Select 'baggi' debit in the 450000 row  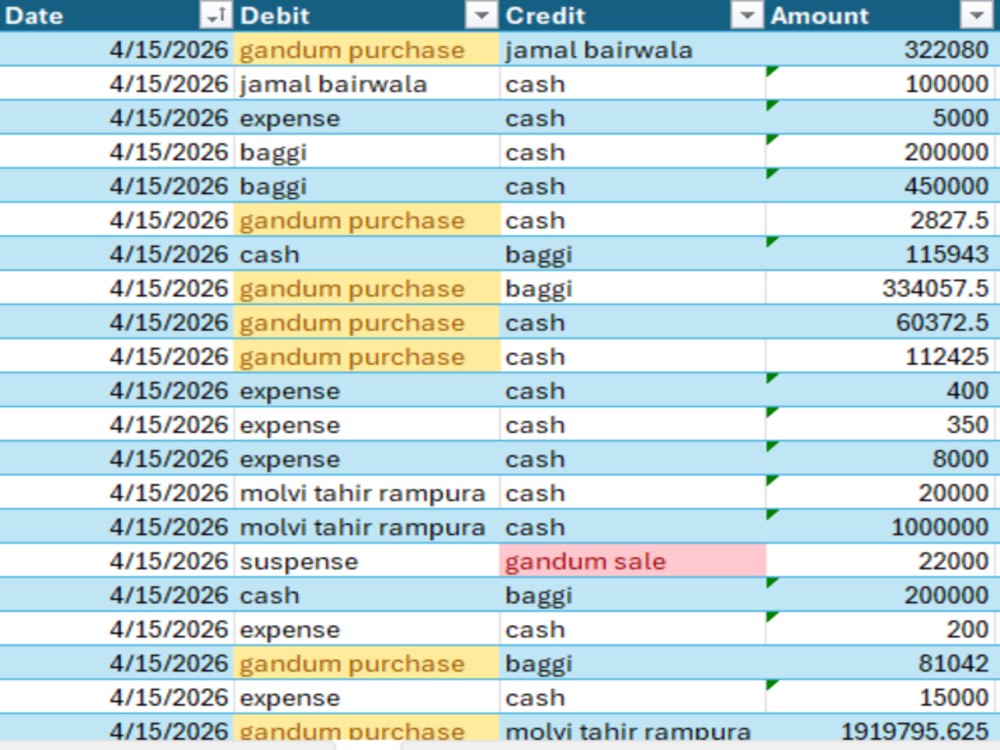pos(367,186)
